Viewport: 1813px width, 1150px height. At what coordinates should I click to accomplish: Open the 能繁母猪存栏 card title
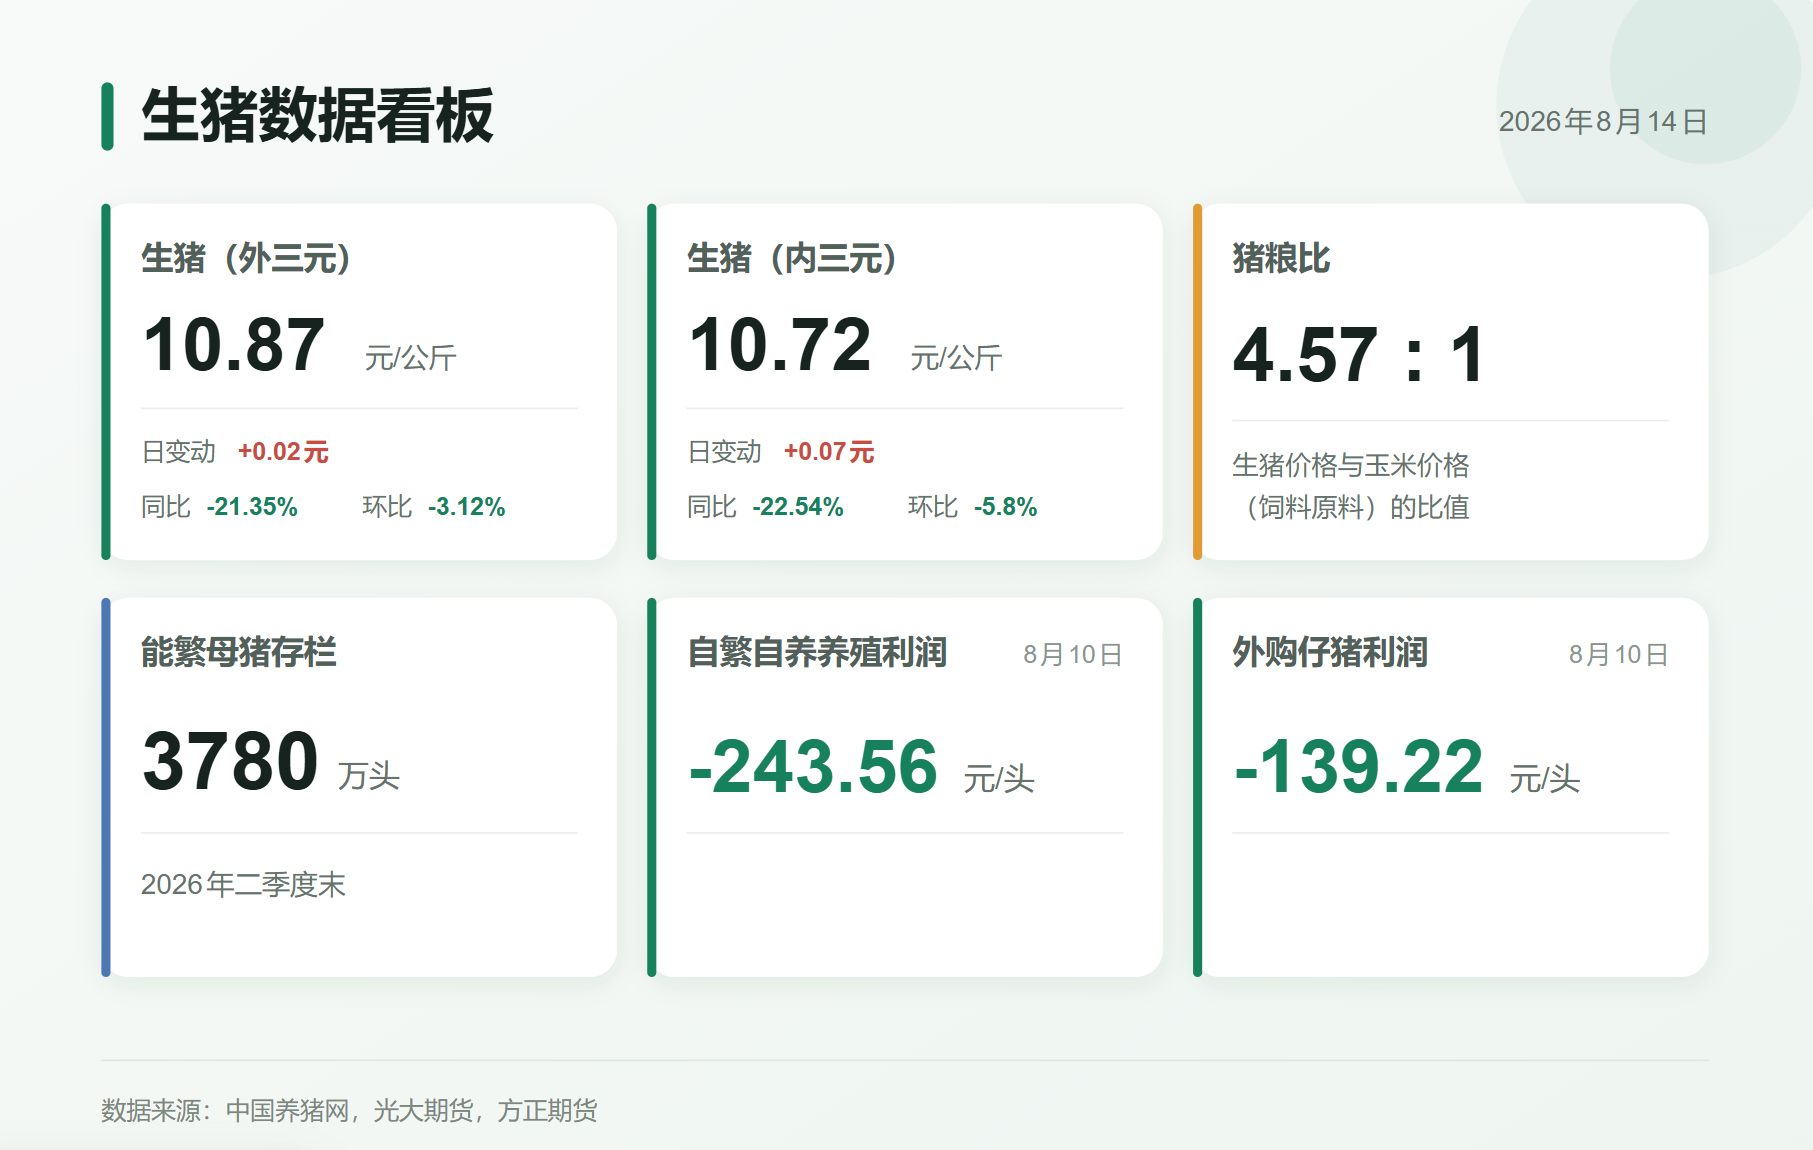pyautogui.click(x=239, y=652)
